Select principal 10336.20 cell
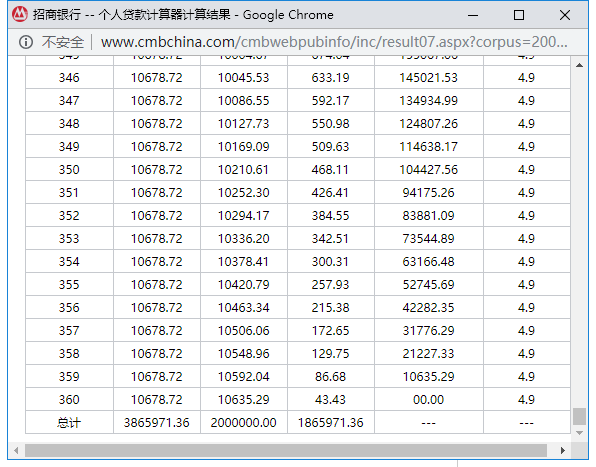Screen dimensions: 596x467 point(244,239)
